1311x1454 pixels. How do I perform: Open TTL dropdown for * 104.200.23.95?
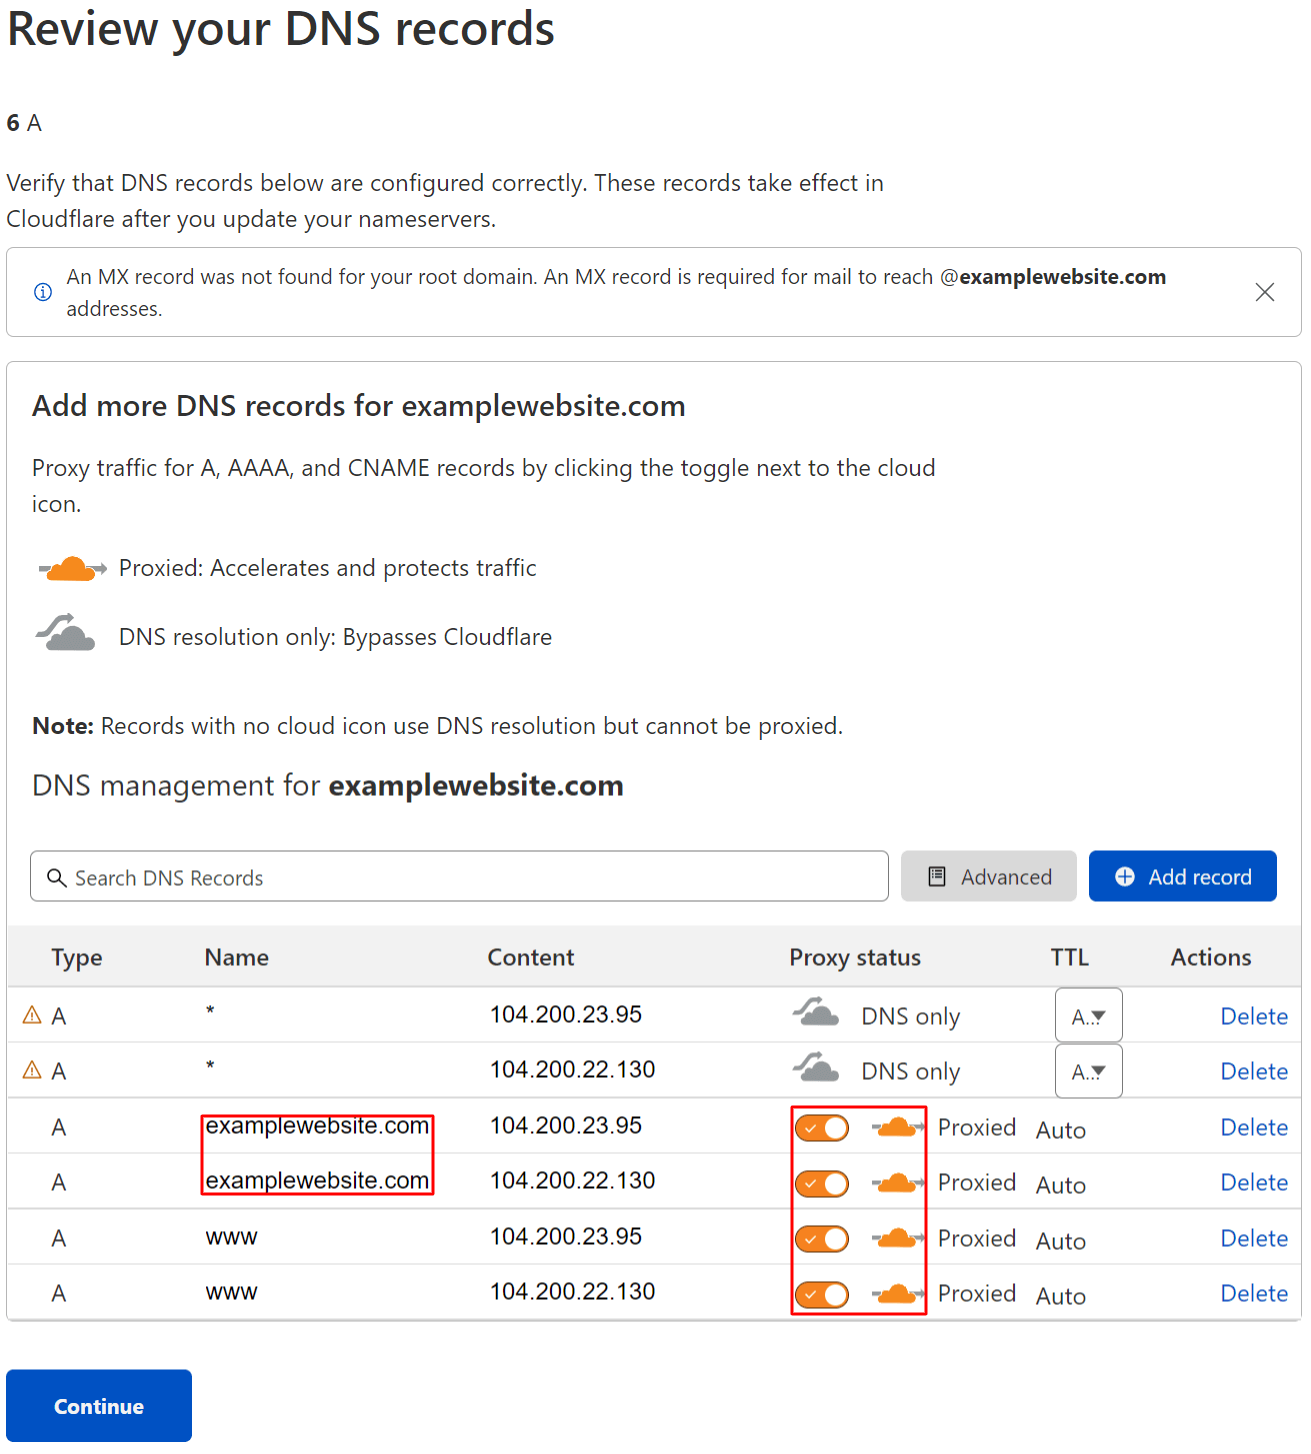pyautogui.click(x=1088, y=1016)
